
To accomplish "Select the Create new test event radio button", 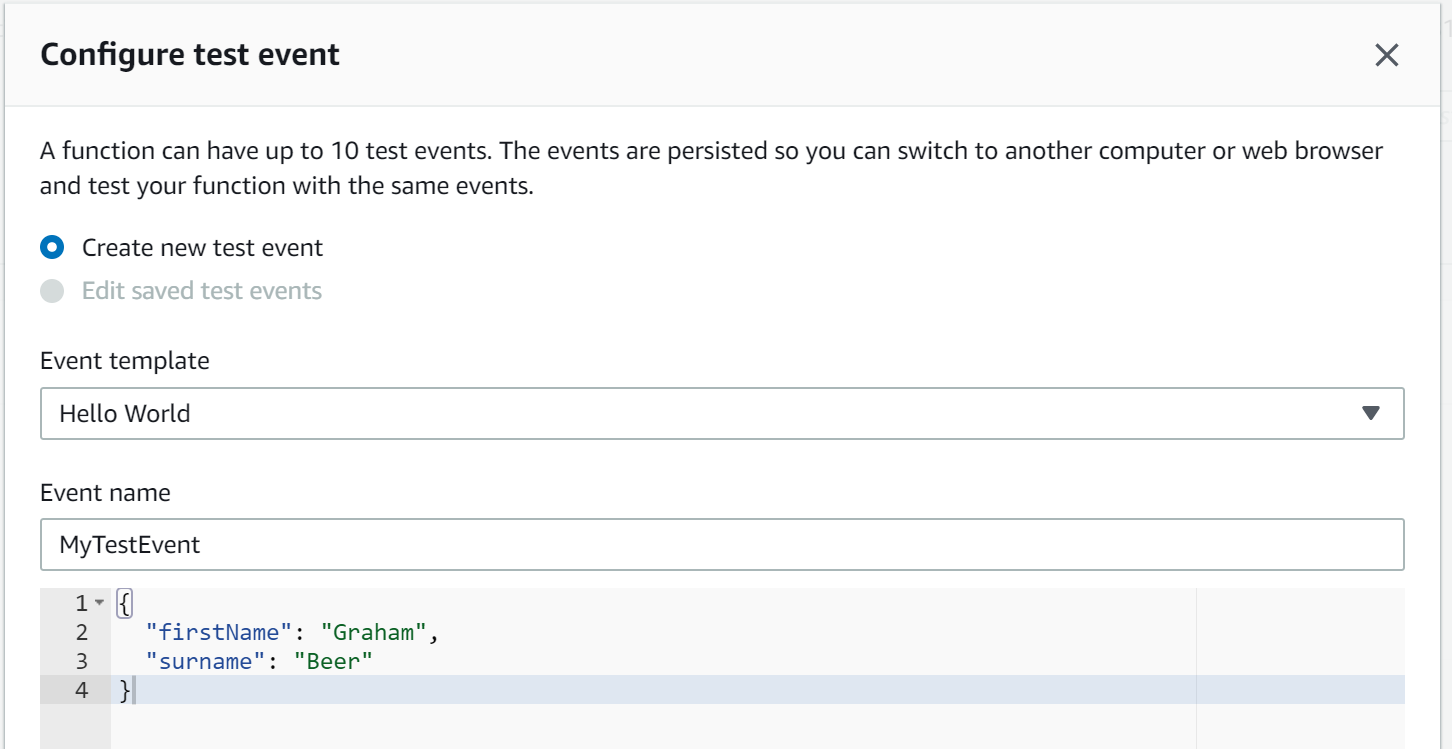I will [51, 247].
